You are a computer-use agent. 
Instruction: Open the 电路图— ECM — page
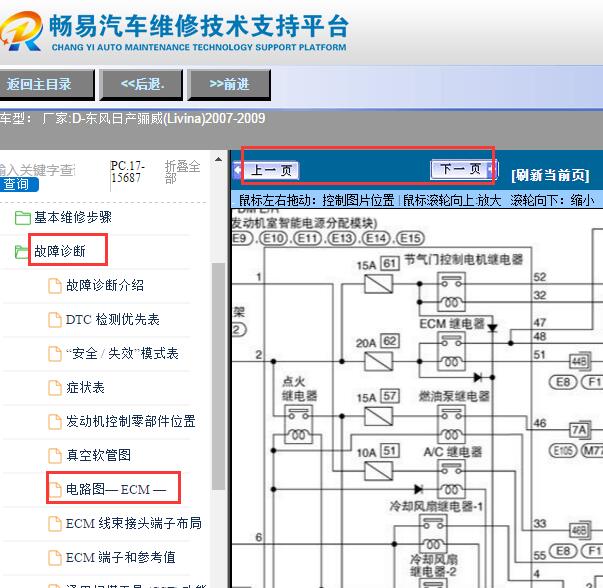pos(116,489)
